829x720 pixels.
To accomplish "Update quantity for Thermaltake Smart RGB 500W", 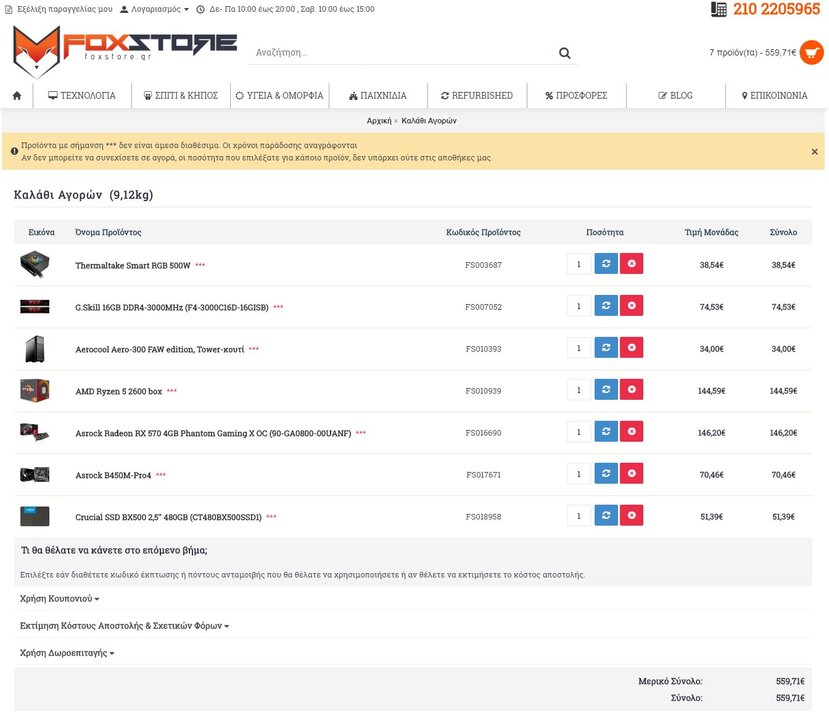I will tap(606, 264).
